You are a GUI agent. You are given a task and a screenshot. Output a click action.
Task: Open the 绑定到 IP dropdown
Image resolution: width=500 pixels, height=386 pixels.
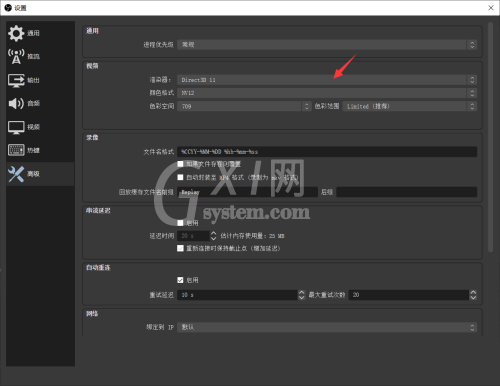(327, 327)
